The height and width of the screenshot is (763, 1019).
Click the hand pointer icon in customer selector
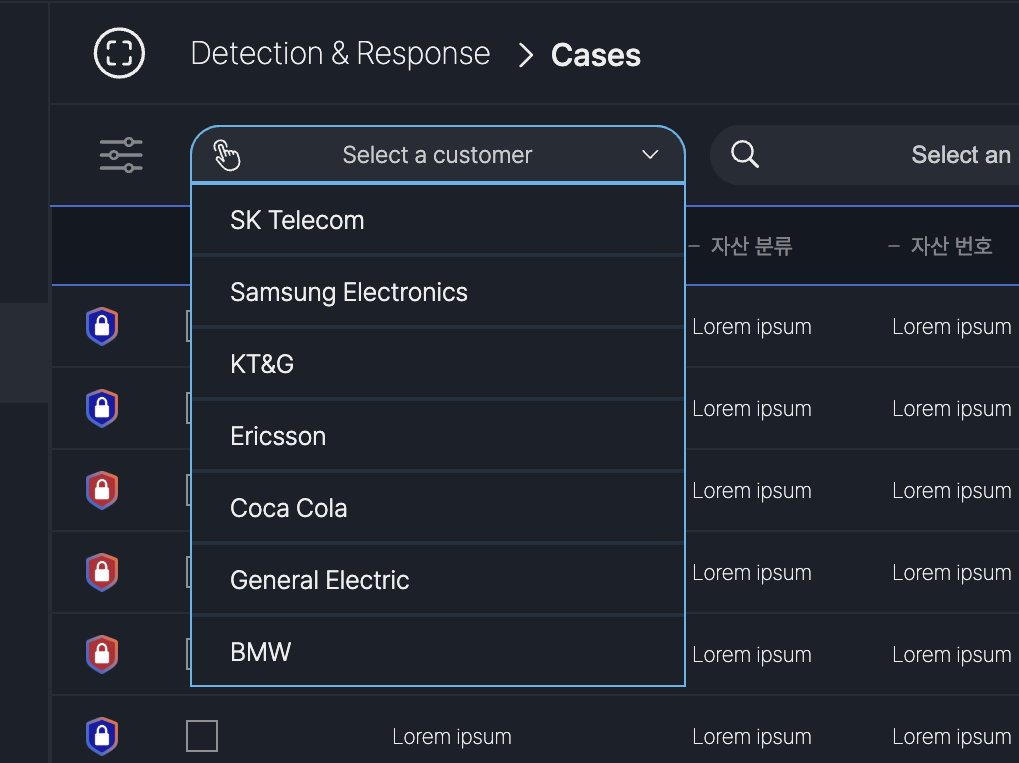[227, 155]
